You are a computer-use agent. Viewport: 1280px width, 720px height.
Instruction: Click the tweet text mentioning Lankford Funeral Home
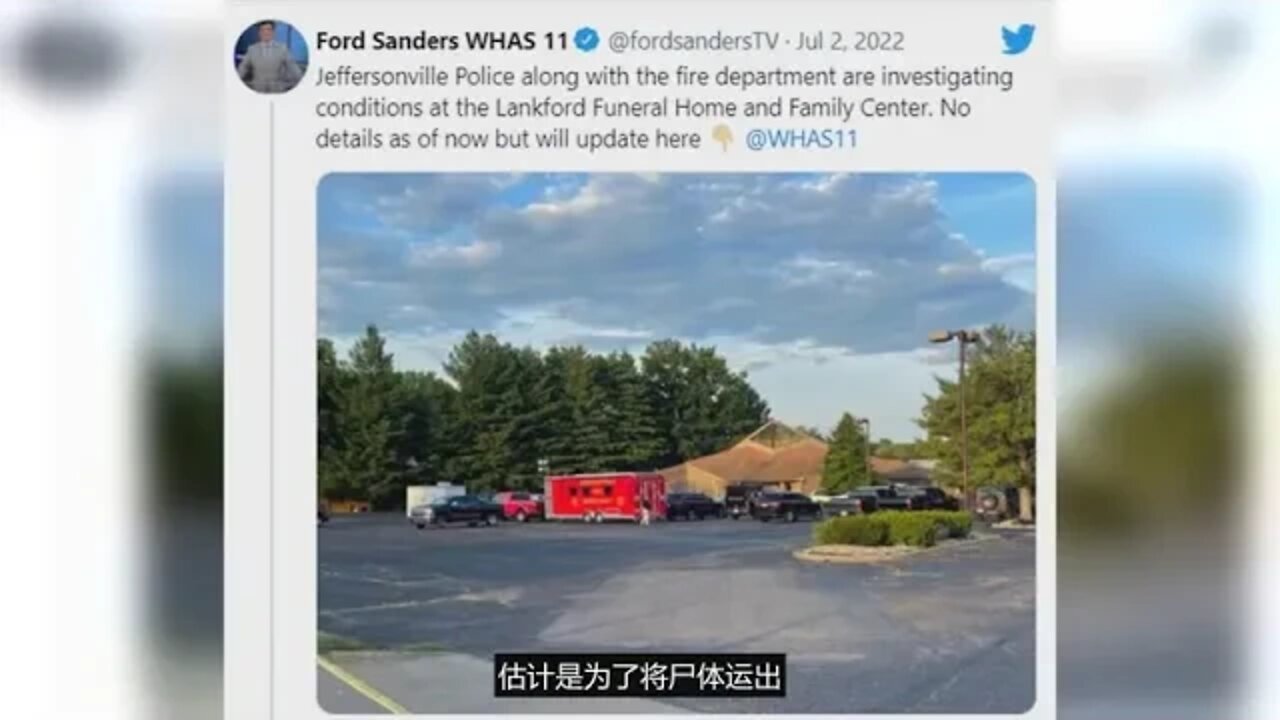coord(664,108)
